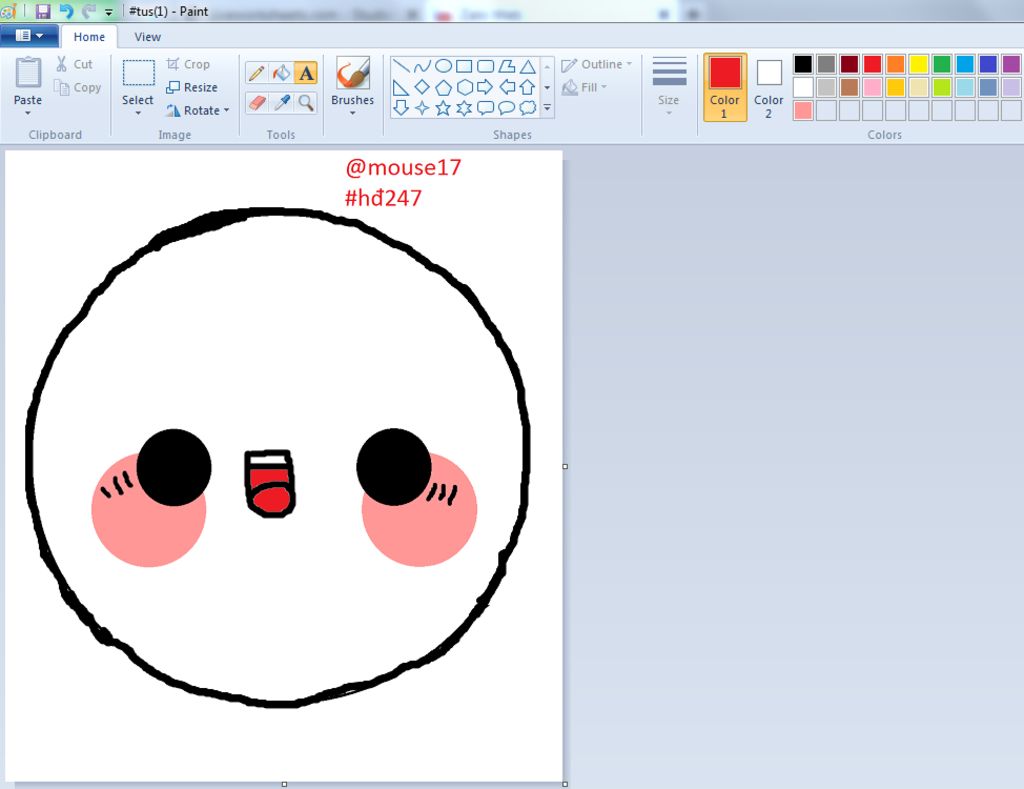Activate the Color 2 background box
This screenshot has width=1024, height=789.
[769, 88]
